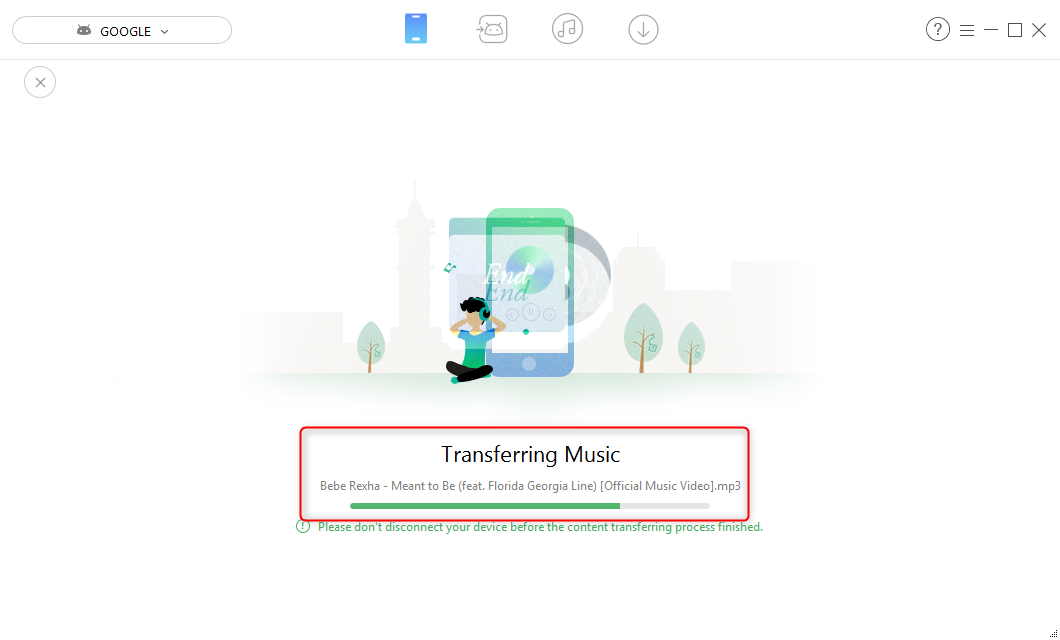The image size is (1060, 640).
Task: Select the music note library icon
Action: (x=567, y=29)
